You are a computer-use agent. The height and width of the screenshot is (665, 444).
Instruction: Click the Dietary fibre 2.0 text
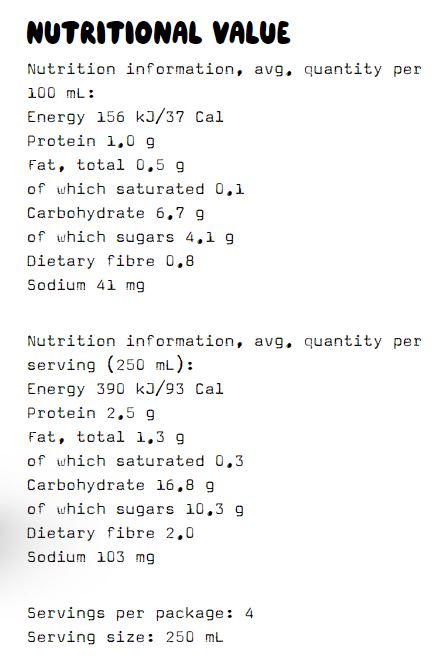(111, 533)
